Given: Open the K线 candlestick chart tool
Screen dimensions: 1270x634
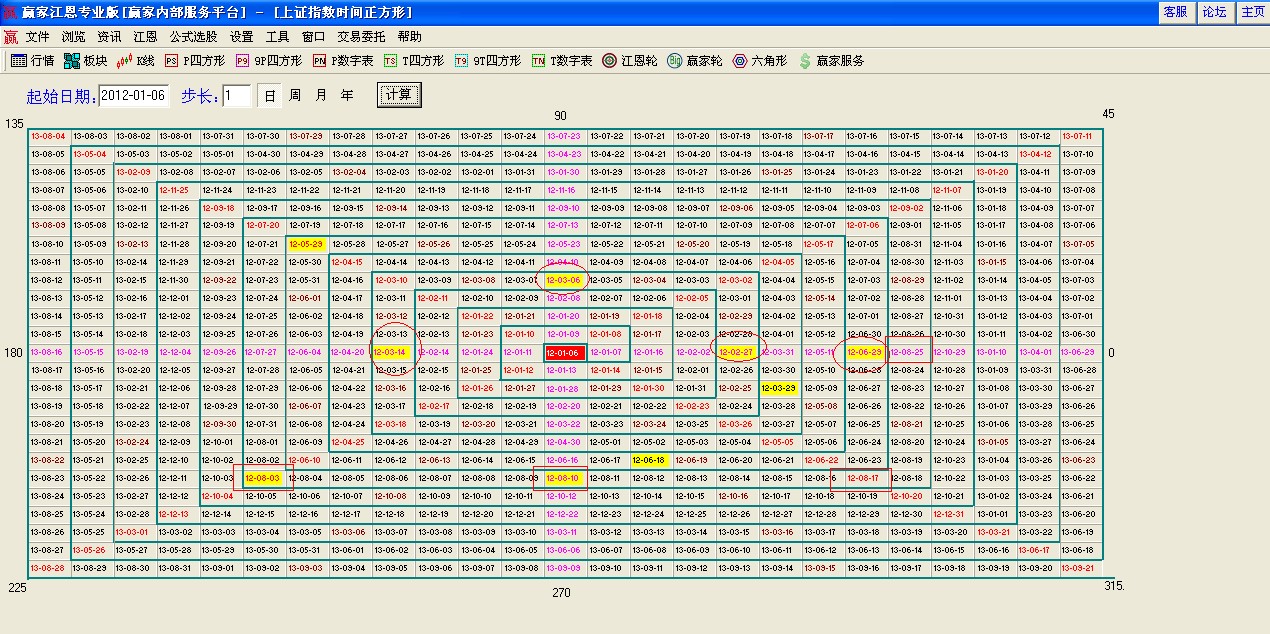Looking at the screenshot, I should 136,60.
